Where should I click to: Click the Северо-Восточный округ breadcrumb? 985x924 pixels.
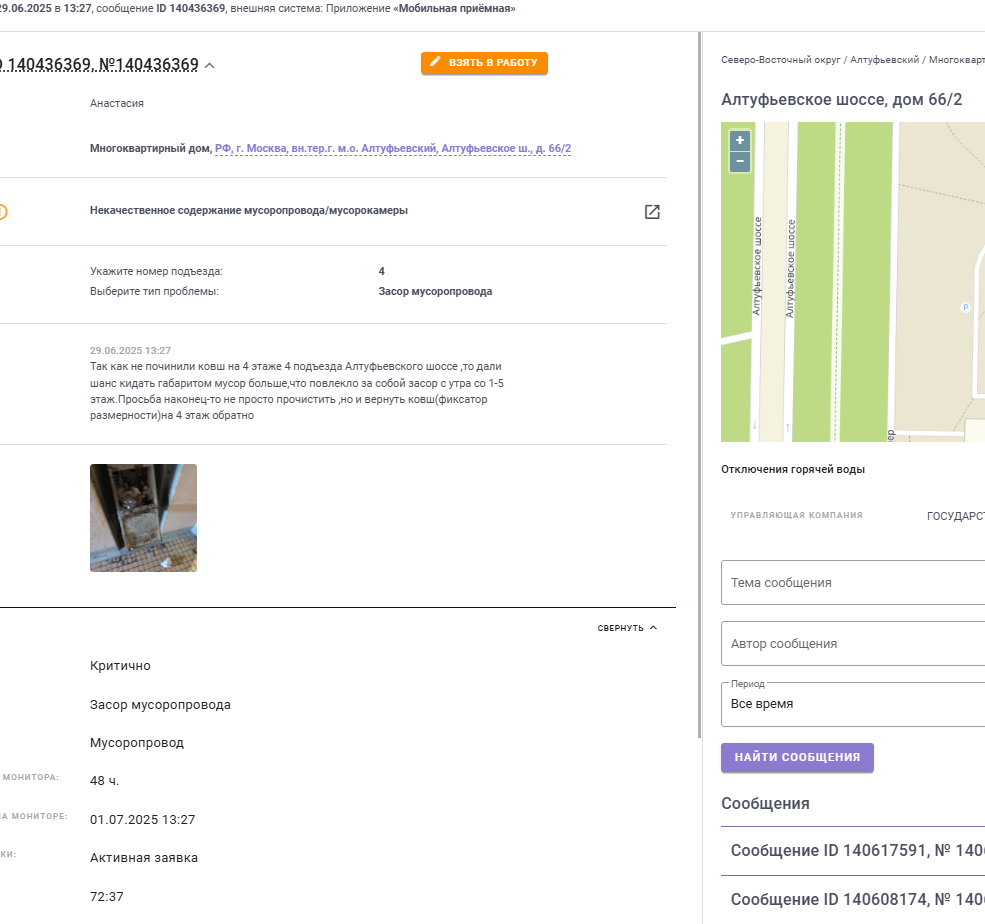point(781,60)
